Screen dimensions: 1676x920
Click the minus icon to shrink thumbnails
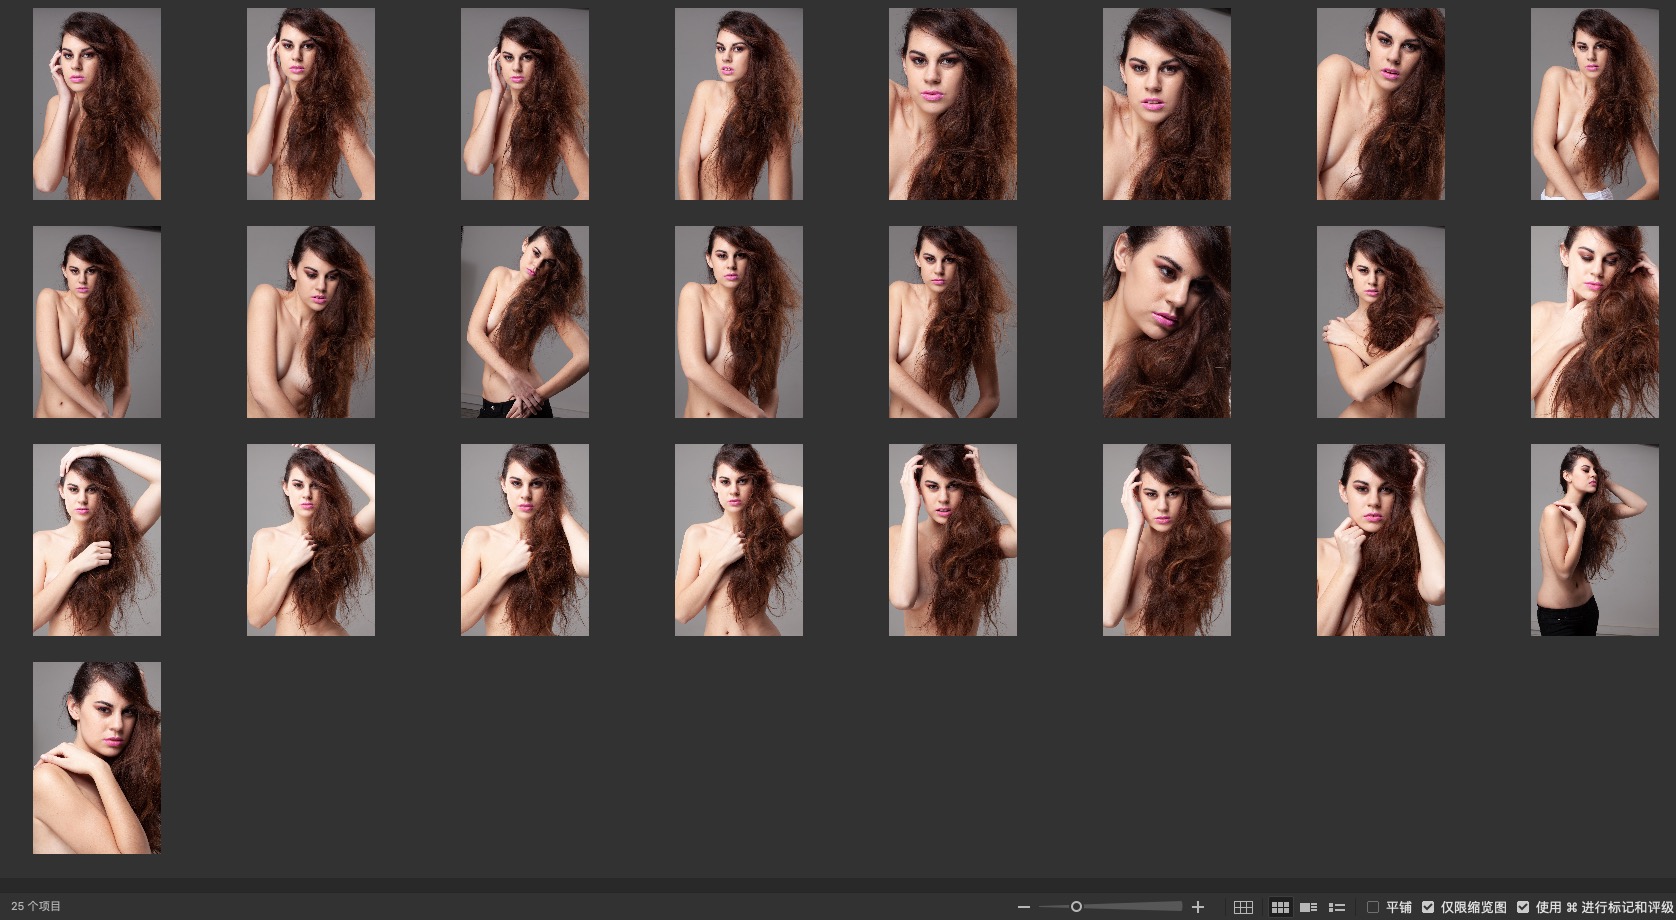click(x=1023, y=907)
